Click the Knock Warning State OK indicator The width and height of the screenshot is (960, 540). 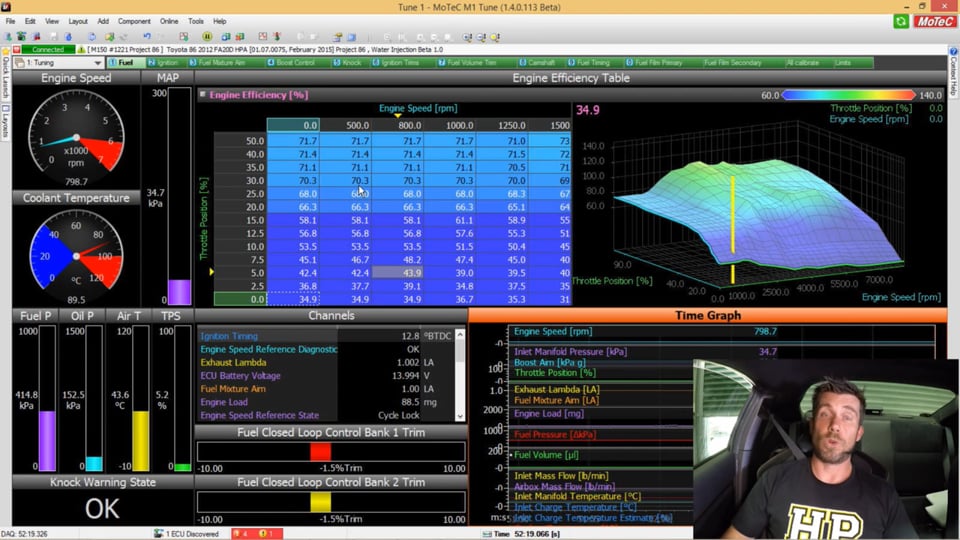pyautogui.click(x=102, y=509)
